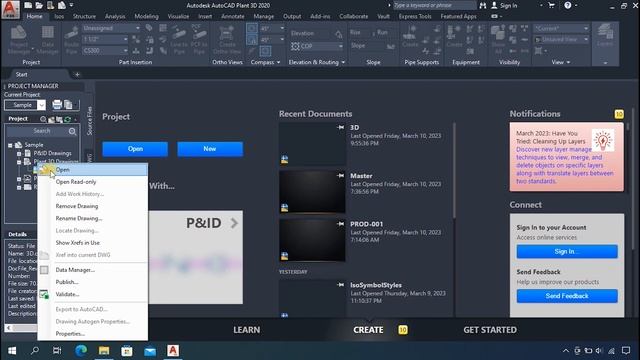The image size is (640, 360).
Task: Toggle the top compass snap button
Action: pyautogui.click(x=252, y=28)
